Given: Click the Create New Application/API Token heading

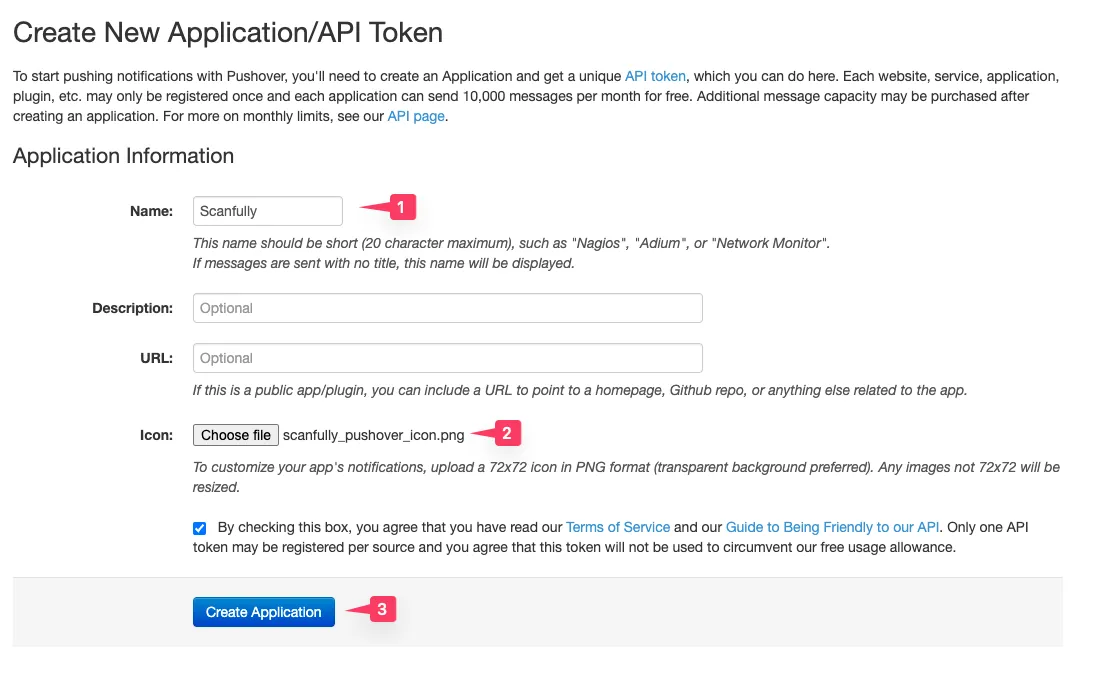Looking at the screenshot, I should click(228, 33).
